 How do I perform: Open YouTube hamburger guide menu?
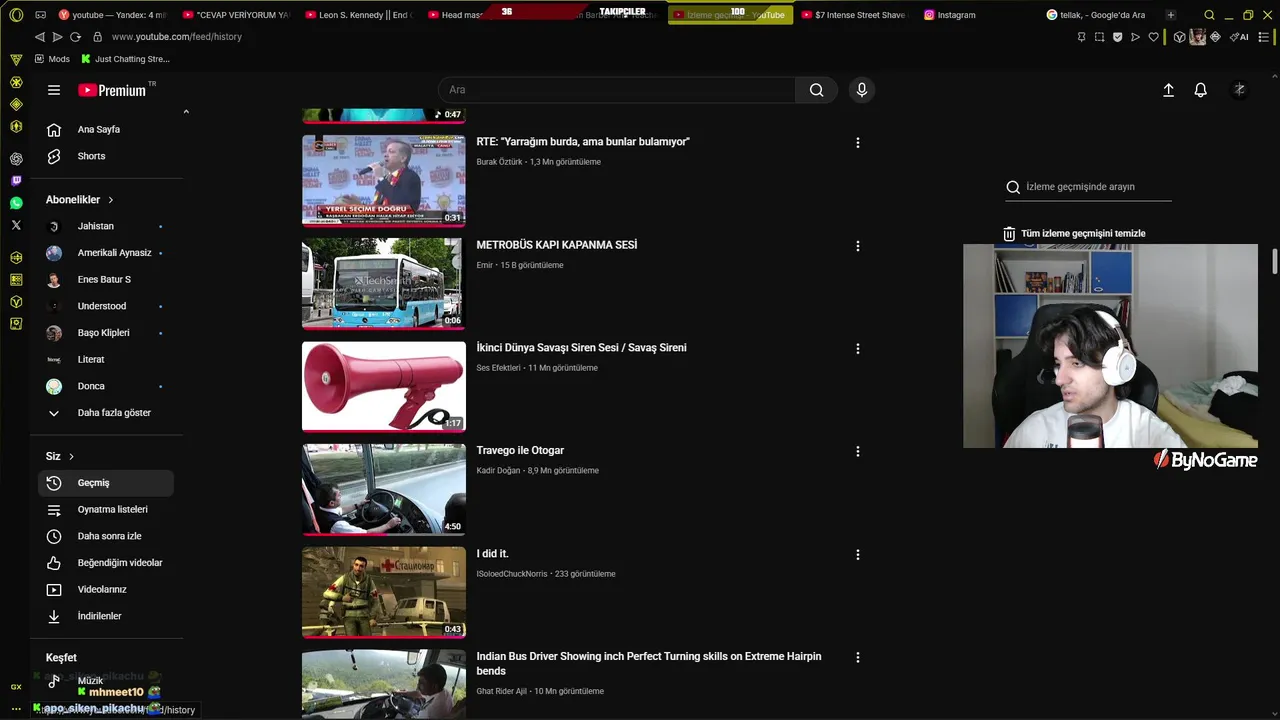(x=54, y=90)
